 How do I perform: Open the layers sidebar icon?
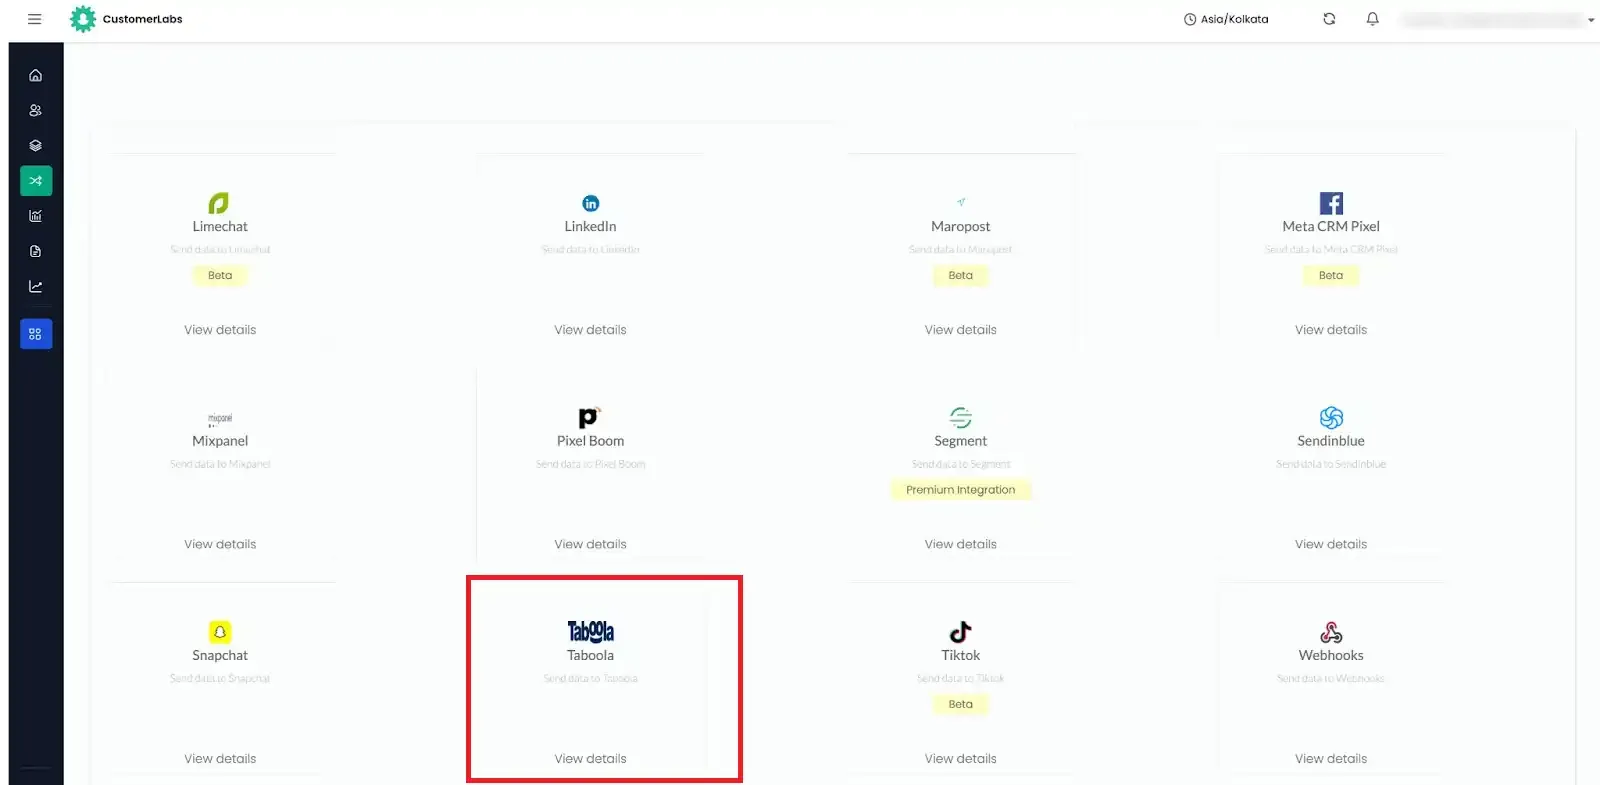(36, 145)
